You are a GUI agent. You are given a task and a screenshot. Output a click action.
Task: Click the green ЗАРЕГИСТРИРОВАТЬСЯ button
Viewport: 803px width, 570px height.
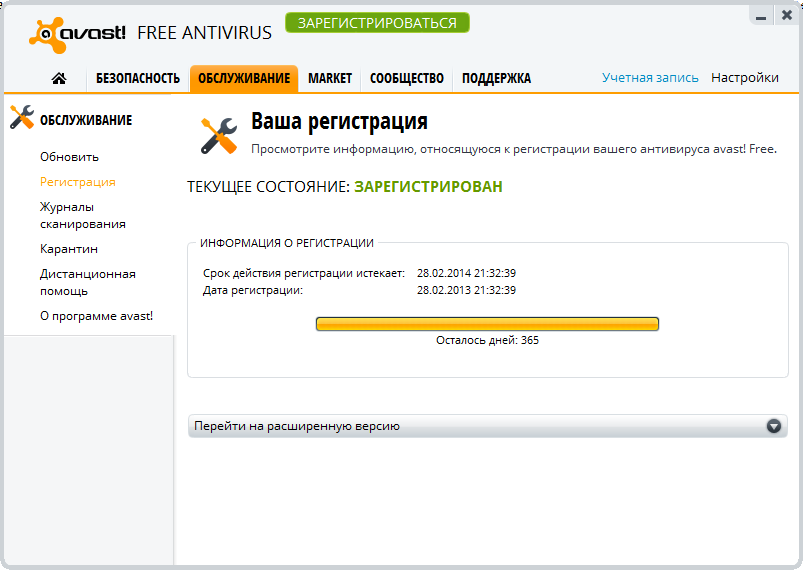[x=377, y=23]
